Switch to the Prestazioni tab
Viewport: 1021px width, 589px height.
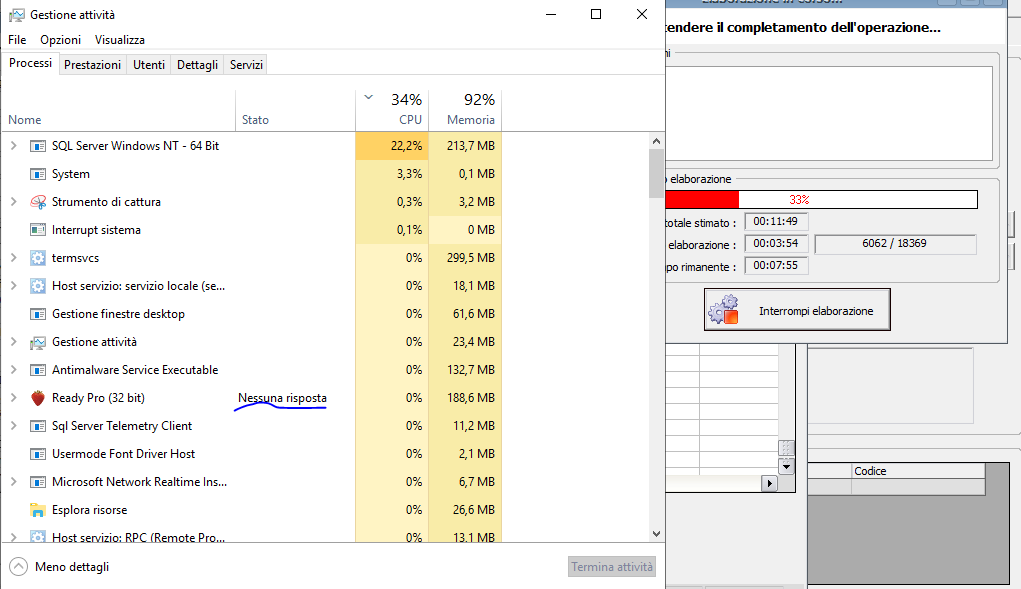pyautogui.click(x=92, y=64)
